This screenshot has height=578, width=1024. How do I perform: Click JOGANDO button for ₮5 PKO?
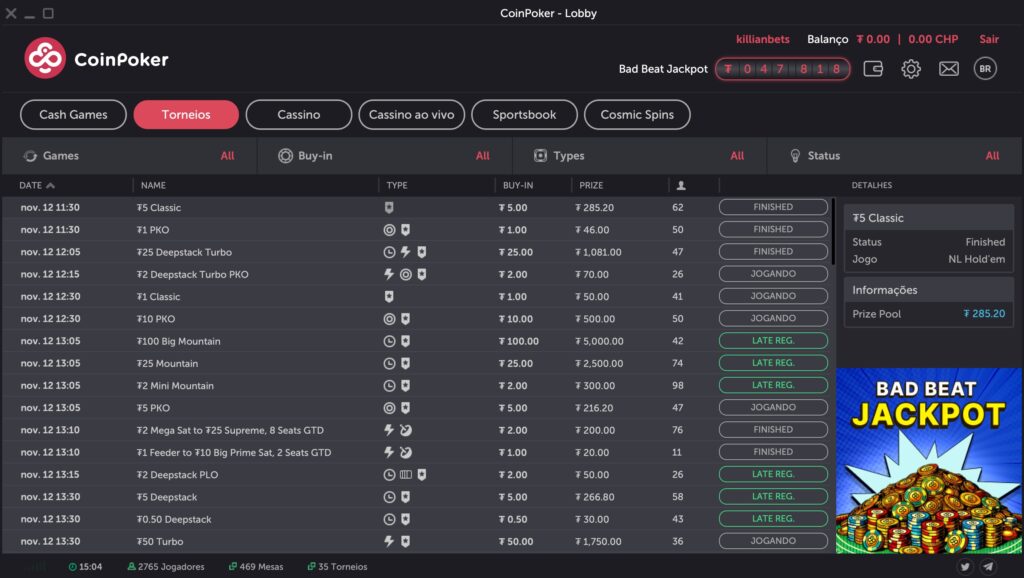click(773, 408)
